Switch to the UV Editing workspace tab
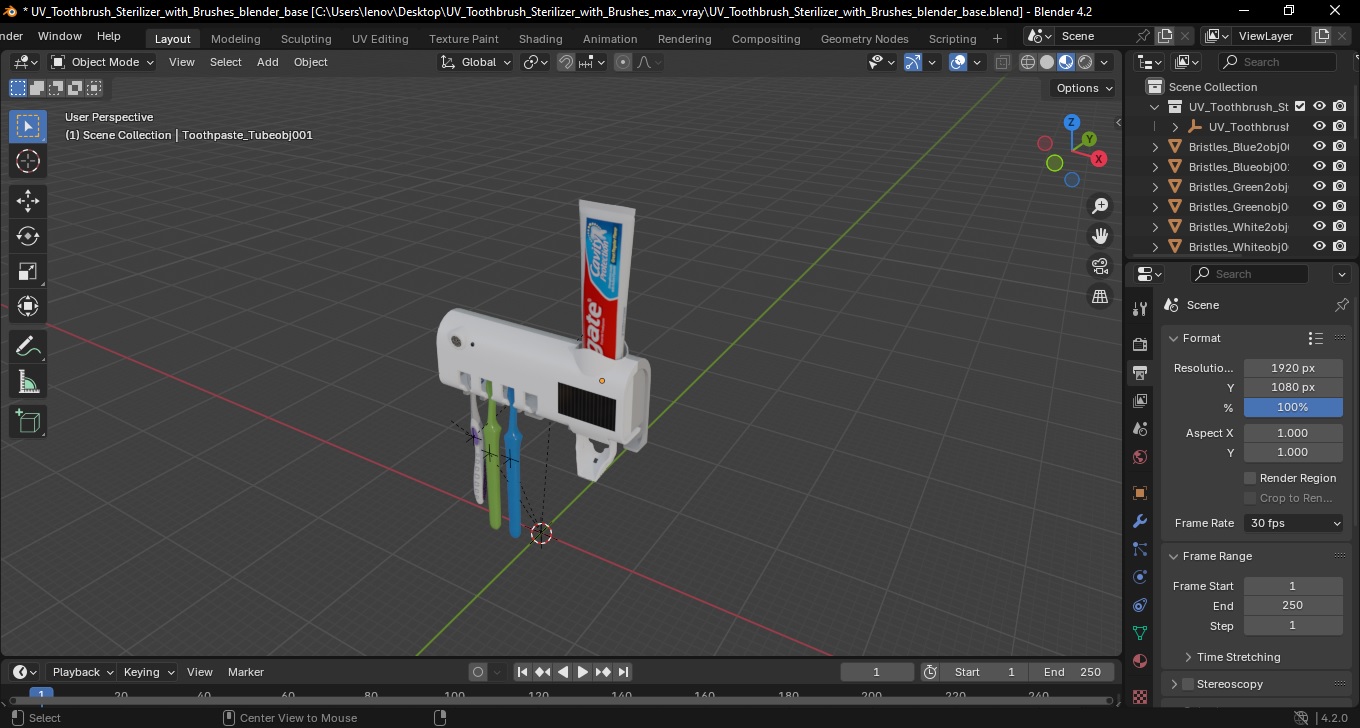The height and width of the screenshot is (728, 1360). tap(380, 39)
